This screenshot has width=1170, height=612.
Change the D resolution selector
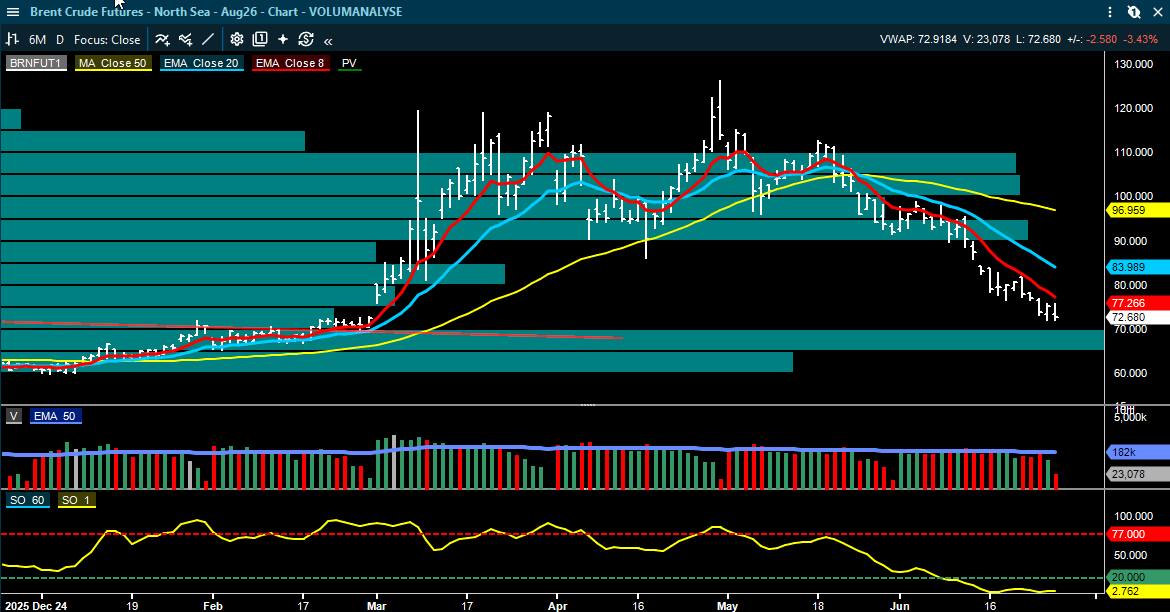[60, 40]
